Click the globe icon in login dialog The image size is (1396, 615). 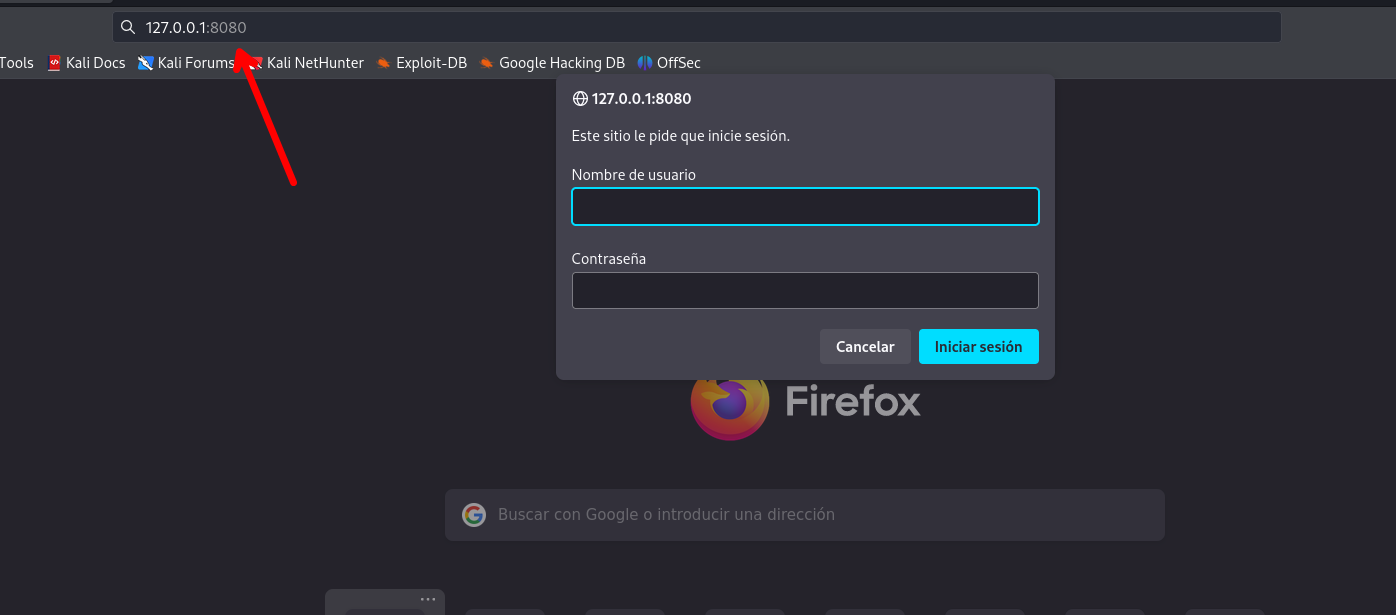[x=580, y=99]
